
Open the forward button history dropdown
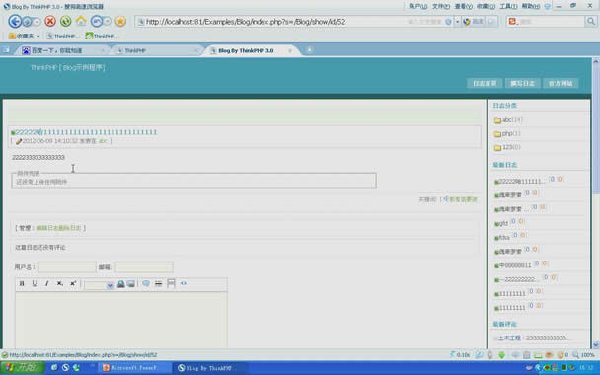pyautogui.click(x=37, y=22)
